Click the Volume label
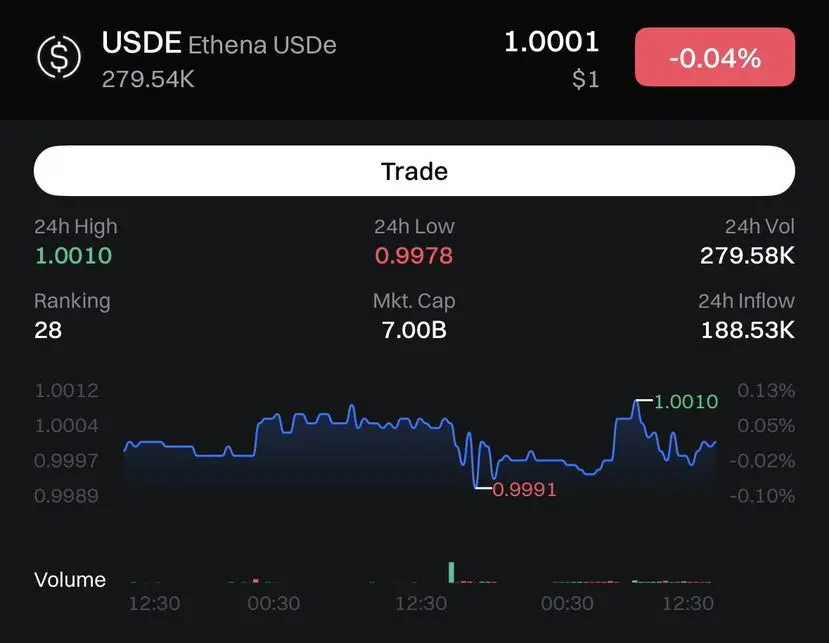 point(70,580)
